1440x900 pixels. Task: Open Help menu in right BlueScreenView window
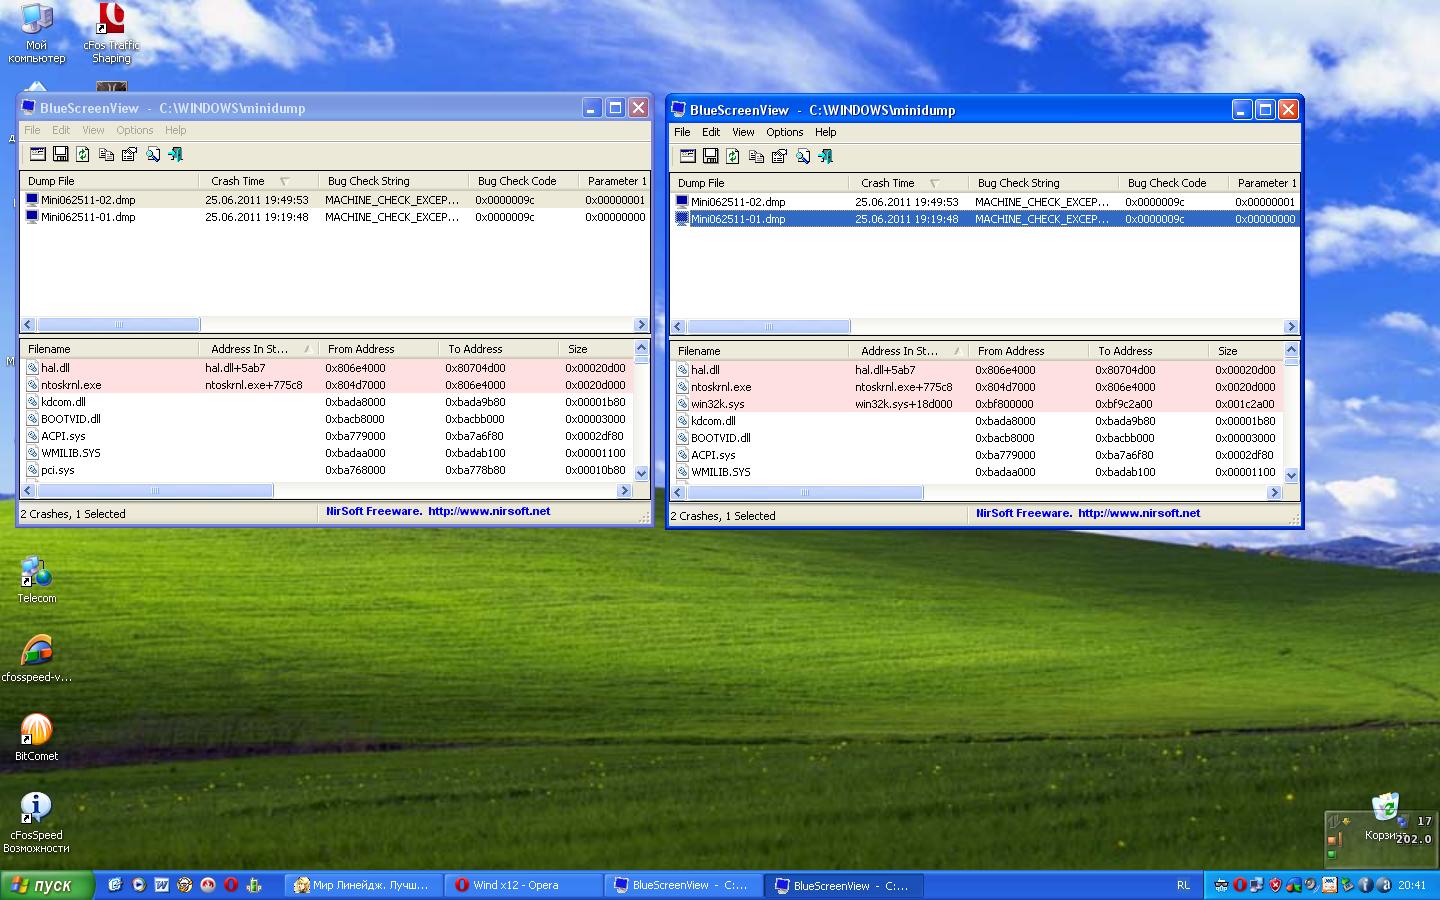825,132
